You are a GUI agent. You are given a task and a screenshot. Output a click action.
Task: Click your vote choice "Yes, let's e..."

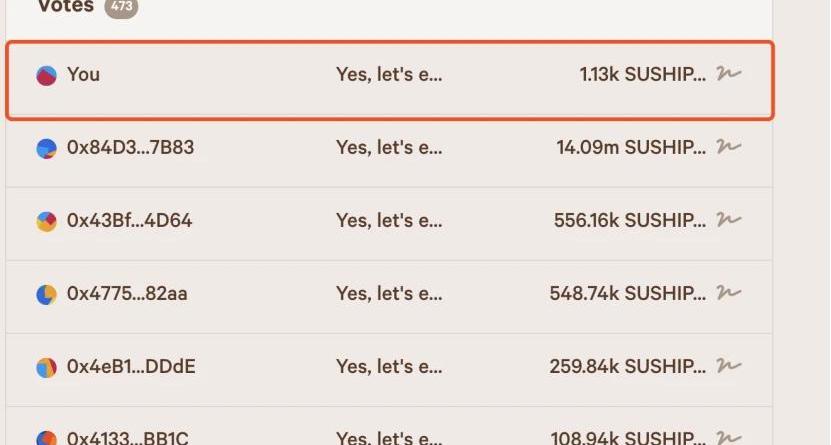(388, 75)
